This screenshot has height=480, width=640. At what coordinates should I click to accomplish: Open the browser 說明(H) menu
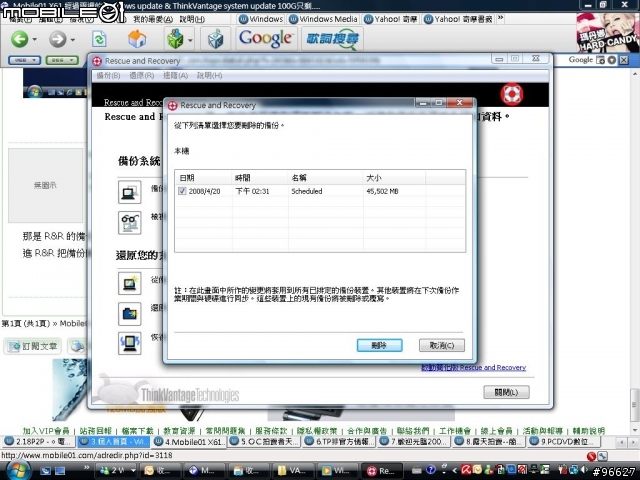(191, 19)
